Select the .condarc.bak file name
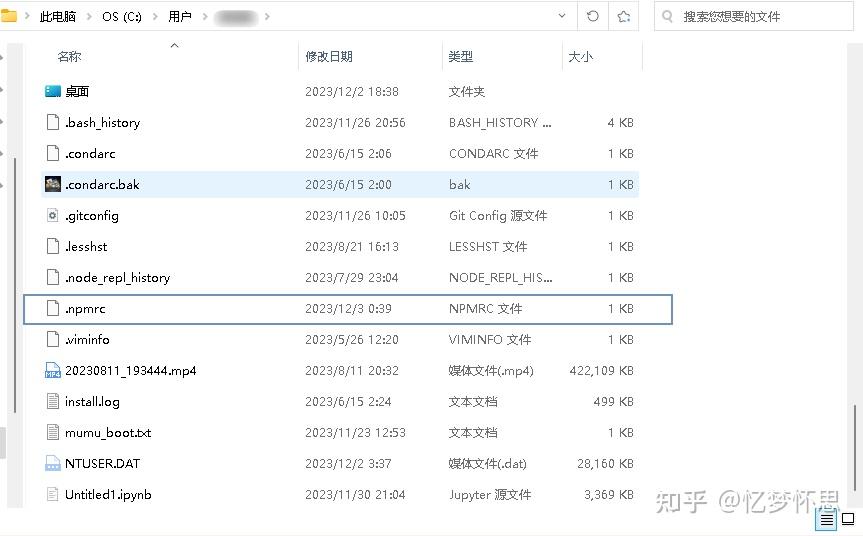This screenshot has height=536, width=863. tap(102, 184)
